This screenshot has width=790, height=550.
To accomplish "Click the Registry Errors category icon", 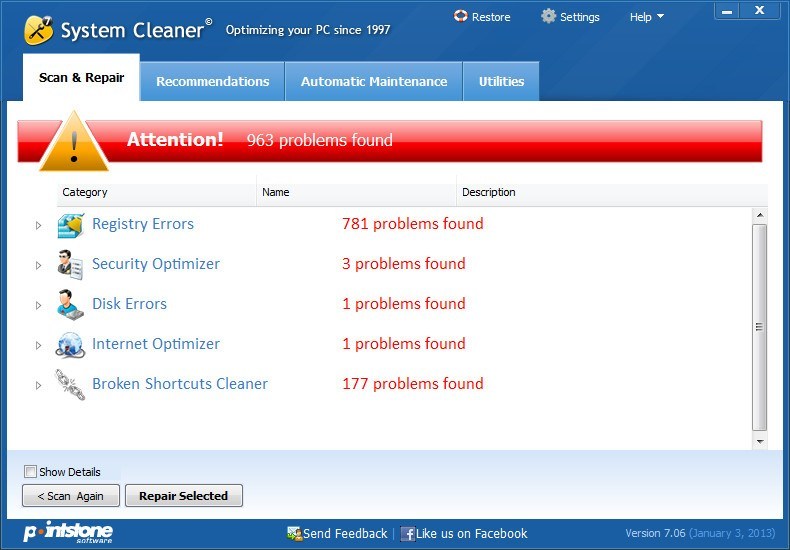I will [x=71, y=225].
